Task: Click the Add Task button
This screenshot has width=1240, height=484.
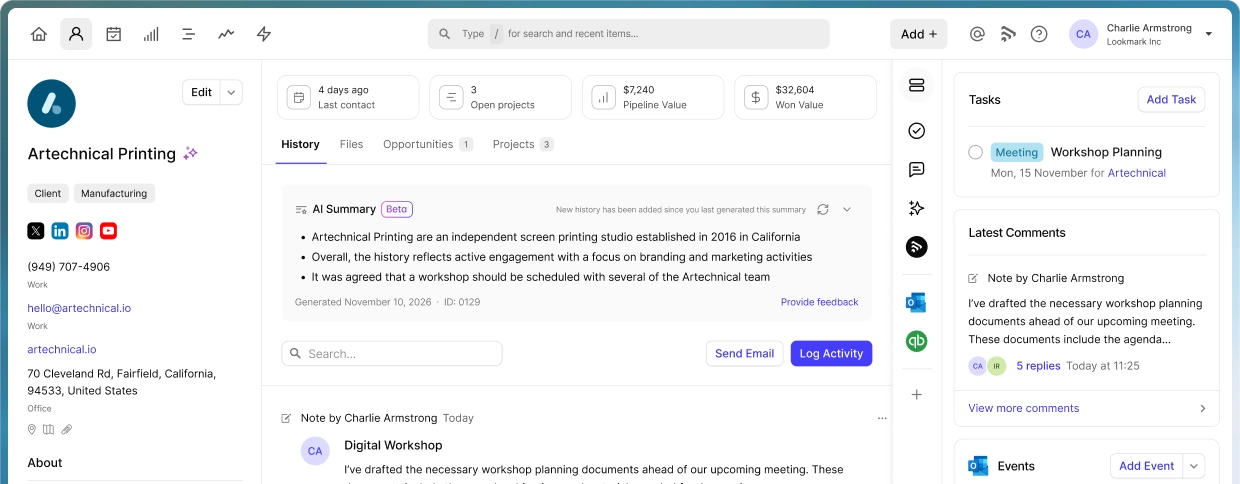Action: click(x=1171, y=99)
